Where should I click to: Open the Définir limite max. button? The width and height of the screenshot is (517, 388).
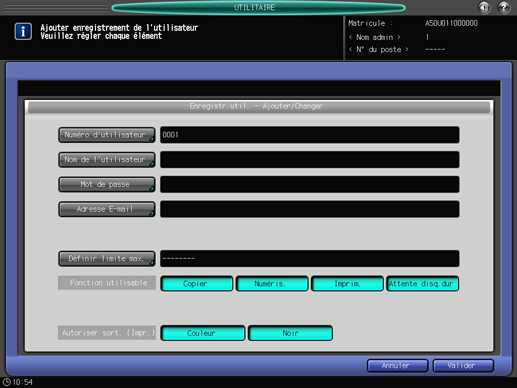click(x=107, y=259)
